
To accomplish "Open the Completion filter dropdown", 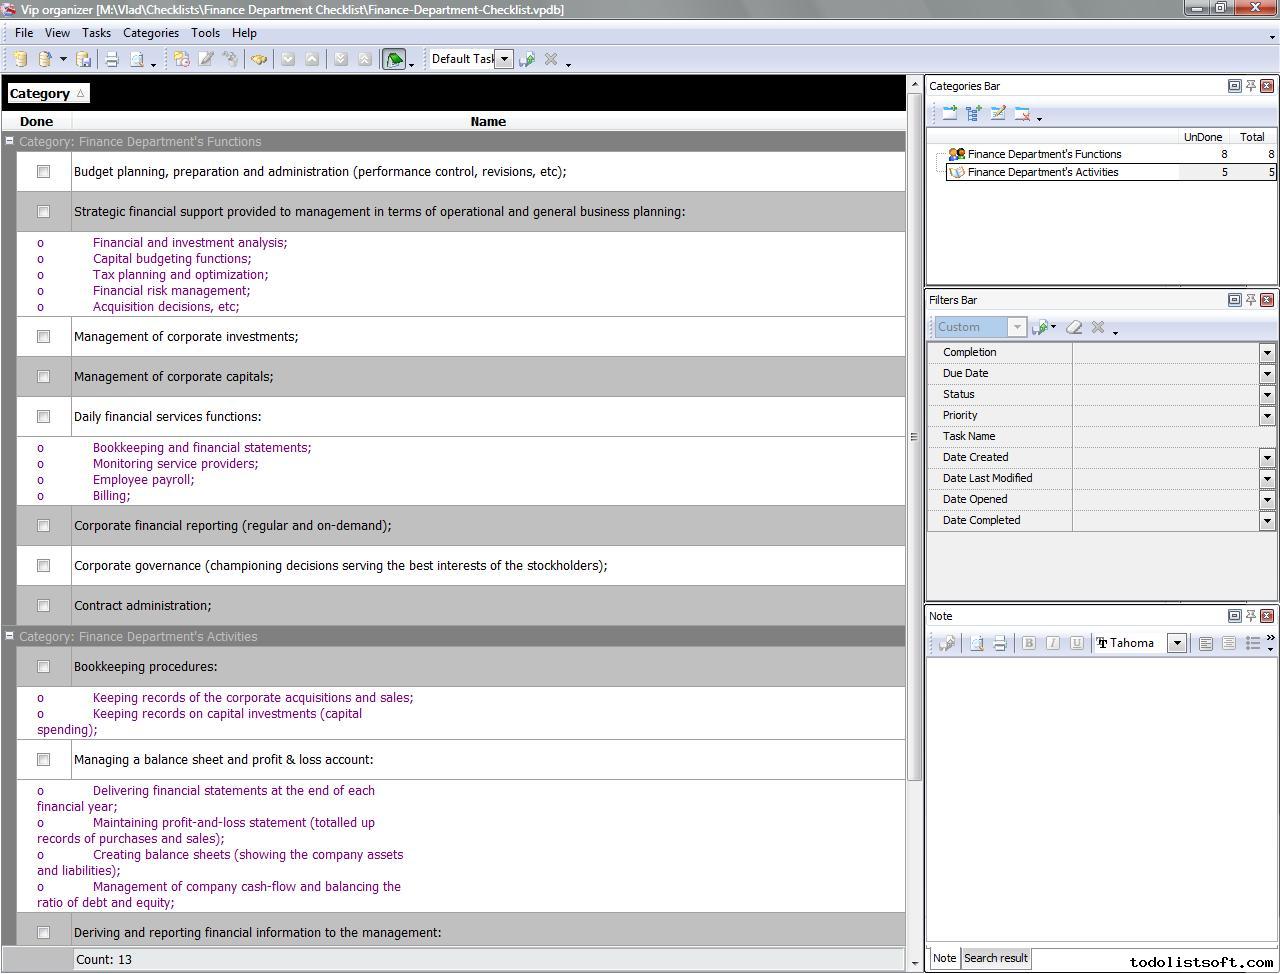I will [1266, 352].
